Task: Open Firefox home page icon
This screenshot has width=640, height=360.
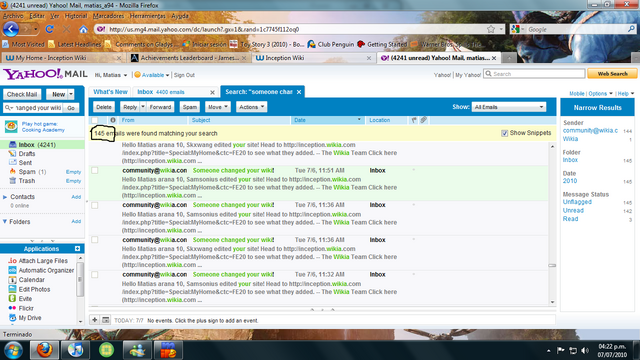Action: (x=83, y=29)
